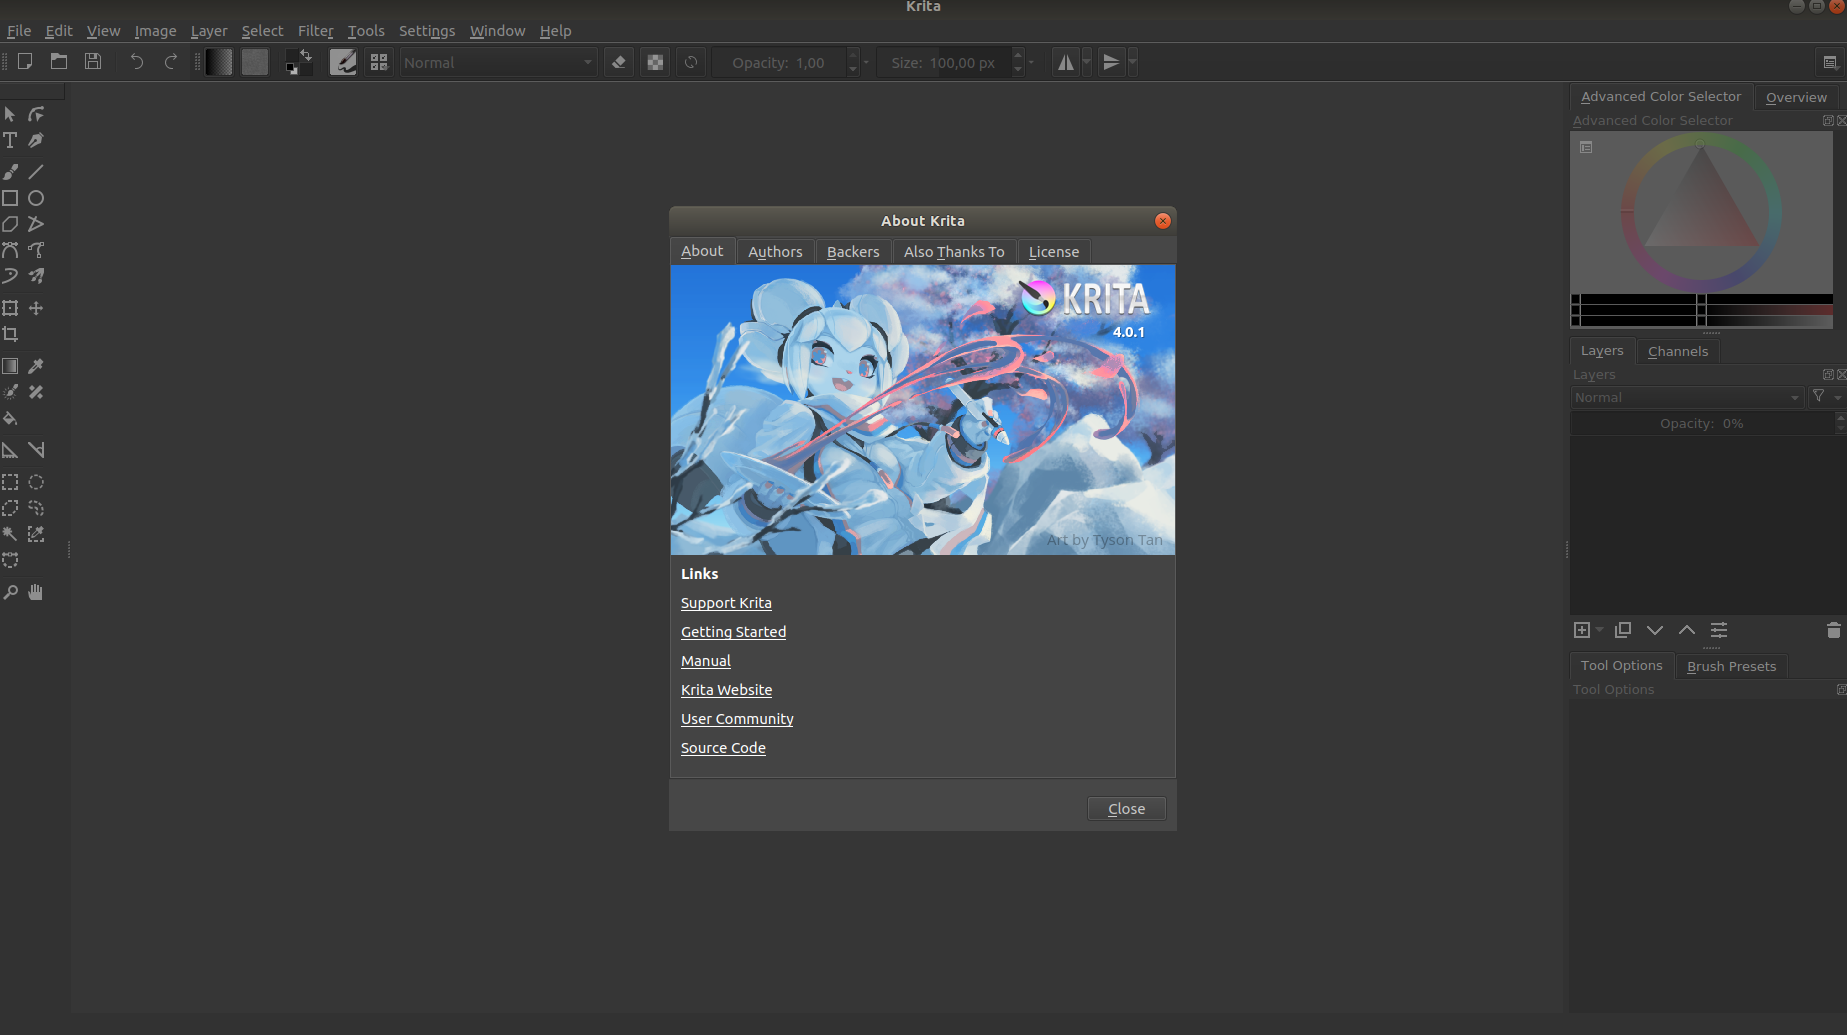Select the Gradient tool
Image resolution: width=1847 pixels, height=1035 pixels.
click(x=10, y=366)
